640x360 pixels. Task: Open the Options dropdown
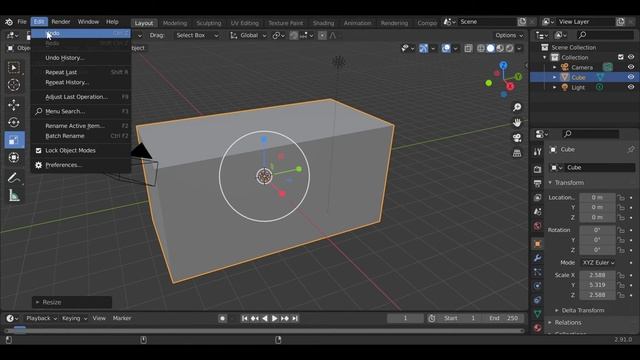(x=509, y=36)
